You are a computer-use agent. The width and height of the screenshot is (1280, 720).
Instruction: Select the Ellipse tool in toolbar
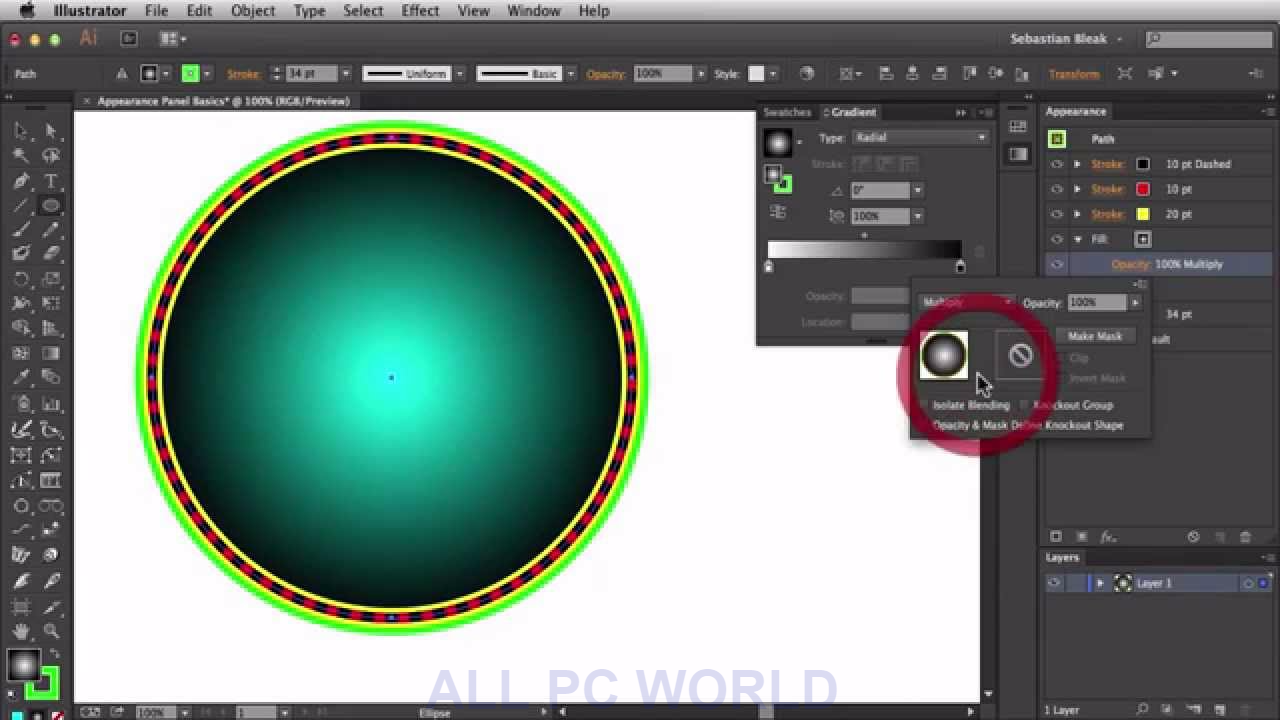coord(51,206)
